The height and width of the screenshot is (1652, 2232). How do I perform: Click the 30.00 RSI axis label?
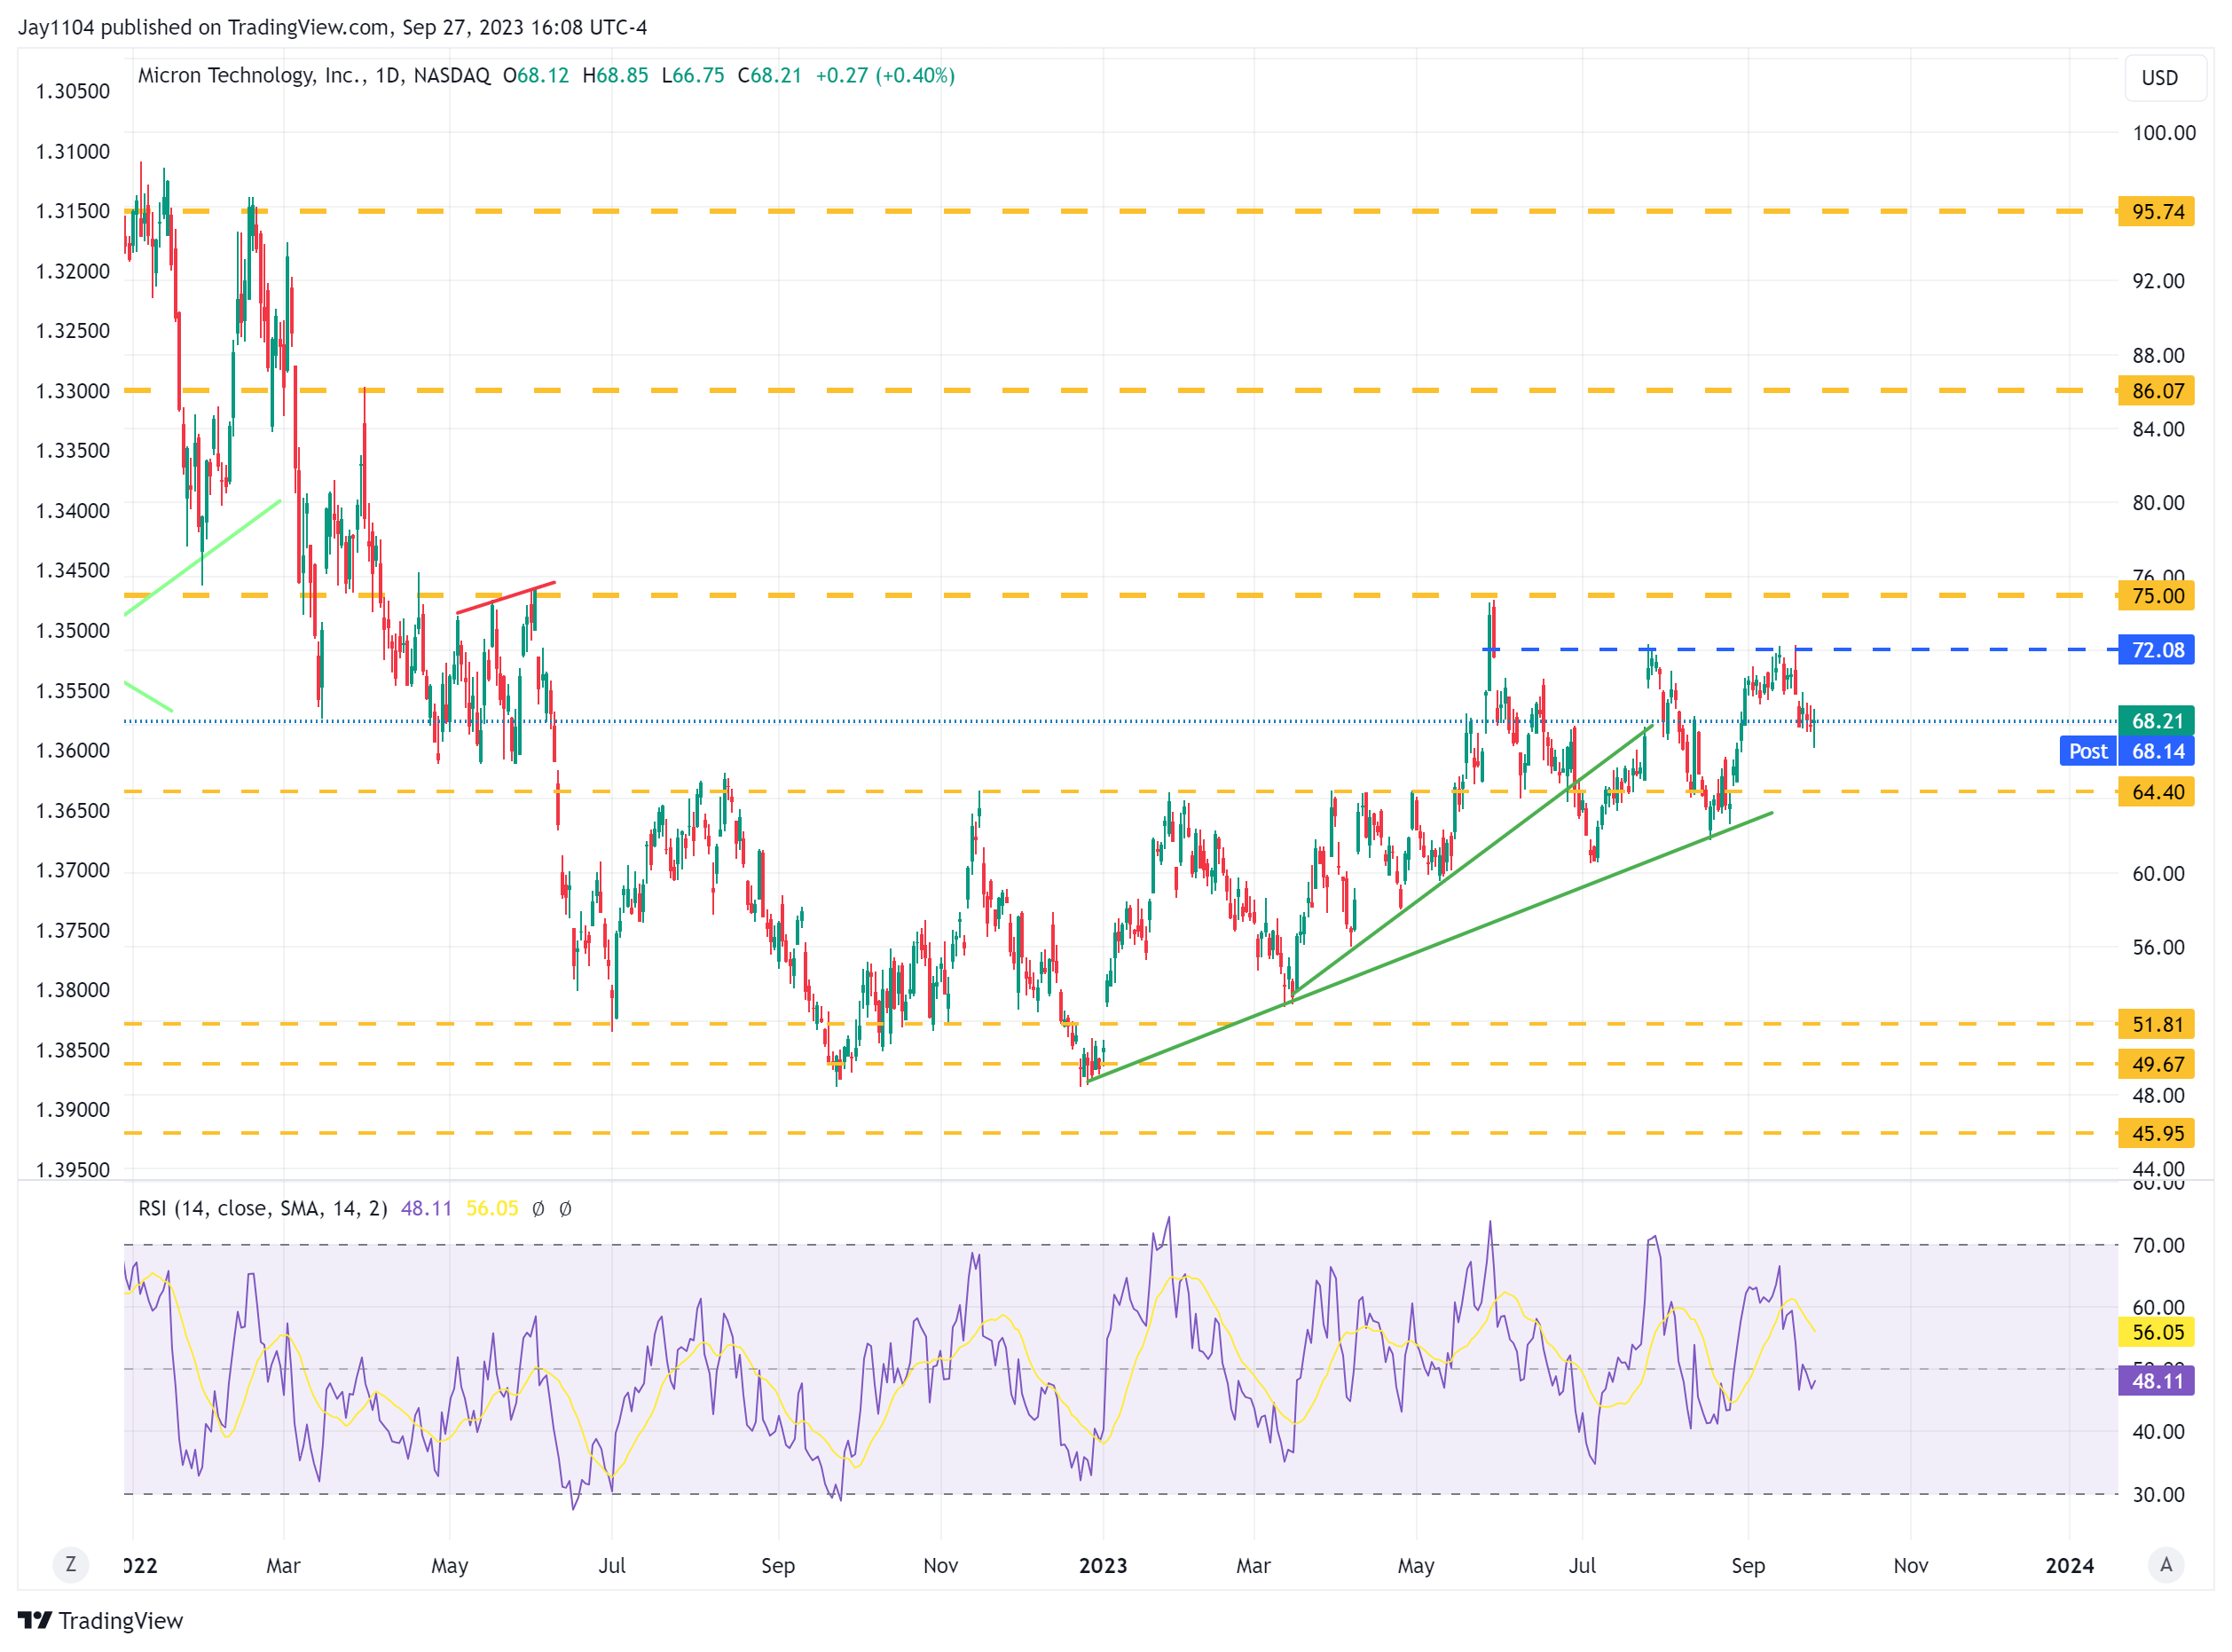click(x=2158, y=1494)
